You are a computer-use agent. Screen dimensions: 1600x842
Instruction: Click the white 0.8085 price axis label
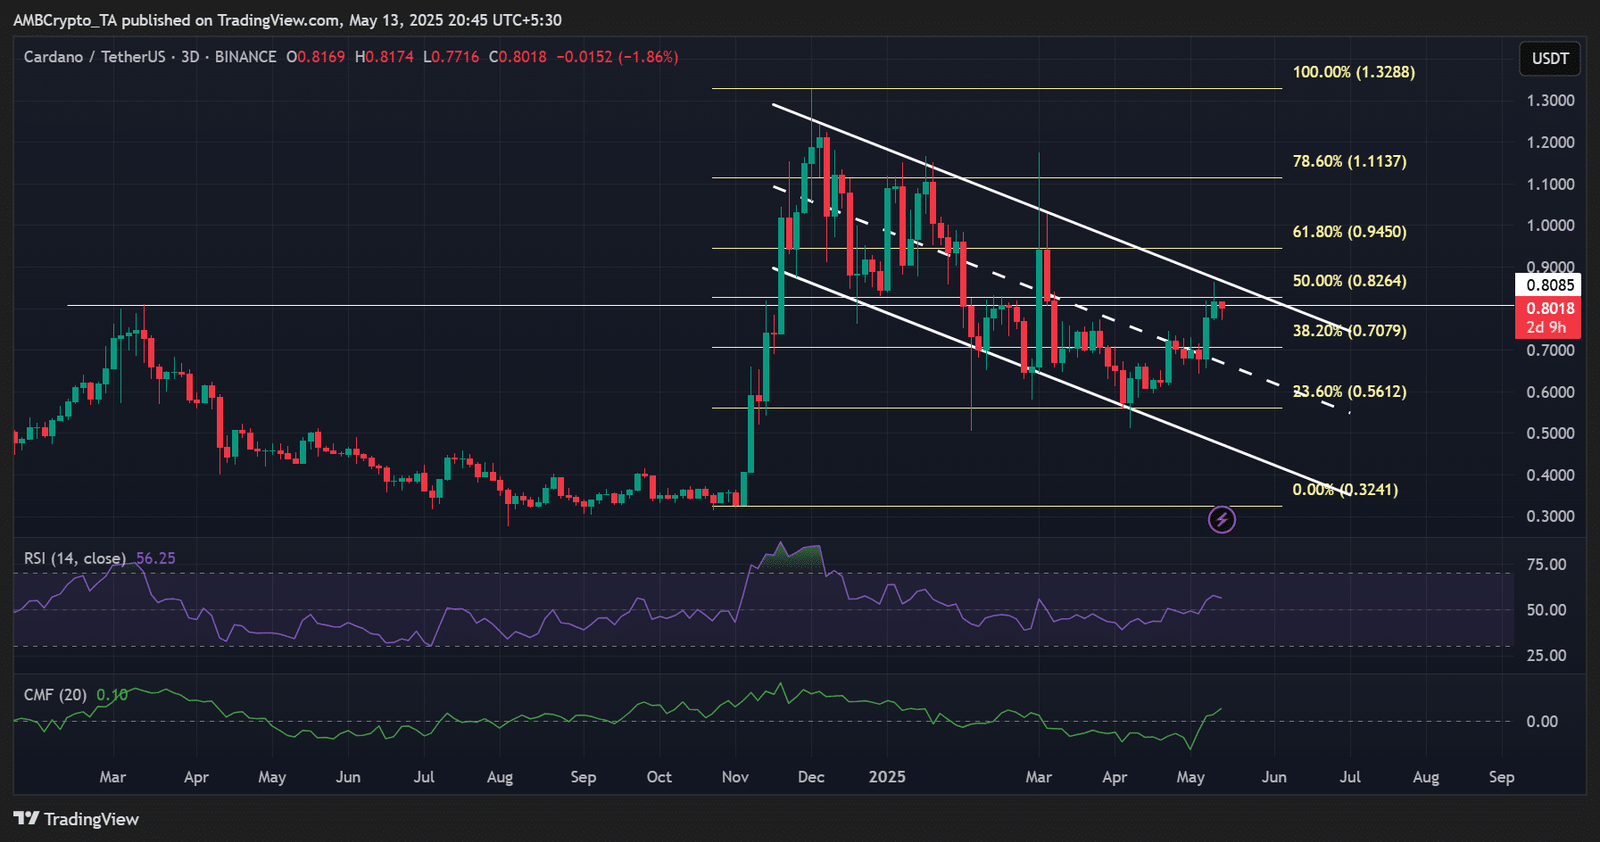click(x=1548, y=285)
